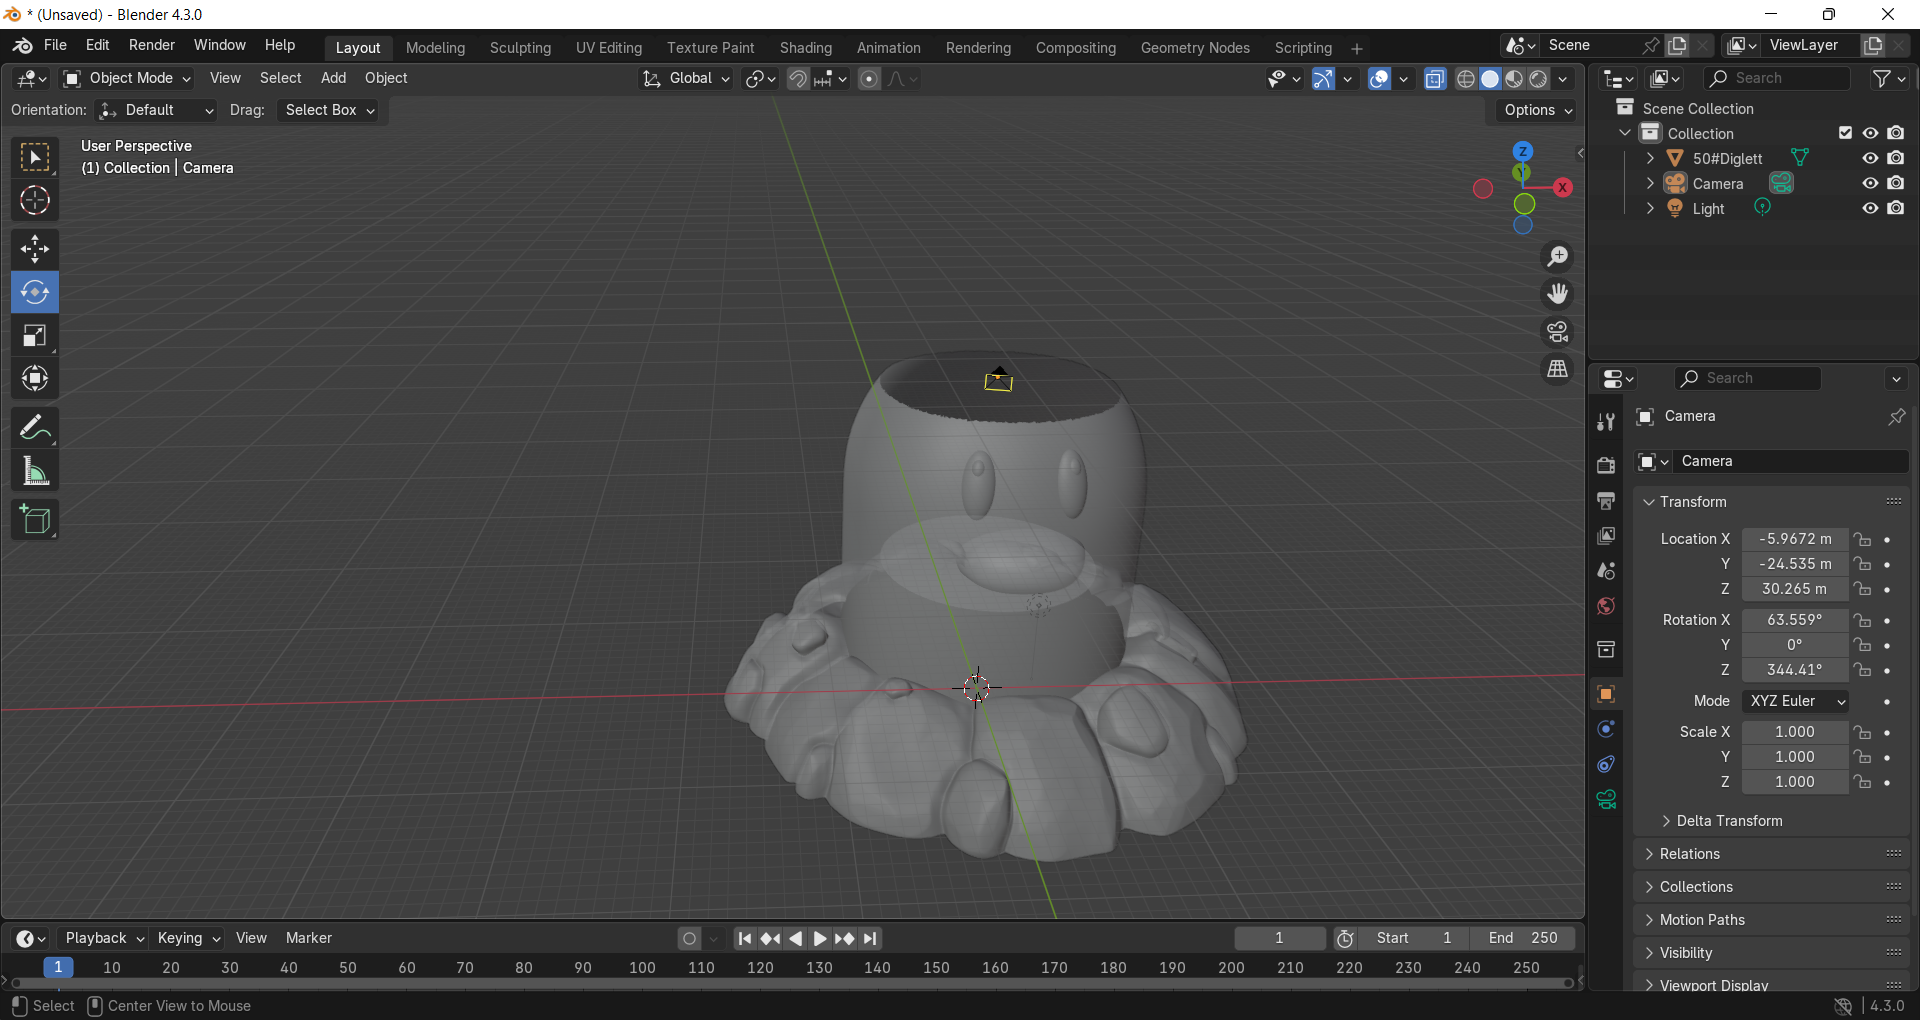Open the World properties tab
This screenshot has height=1020, width=1920.
[x=1606, y=606]
